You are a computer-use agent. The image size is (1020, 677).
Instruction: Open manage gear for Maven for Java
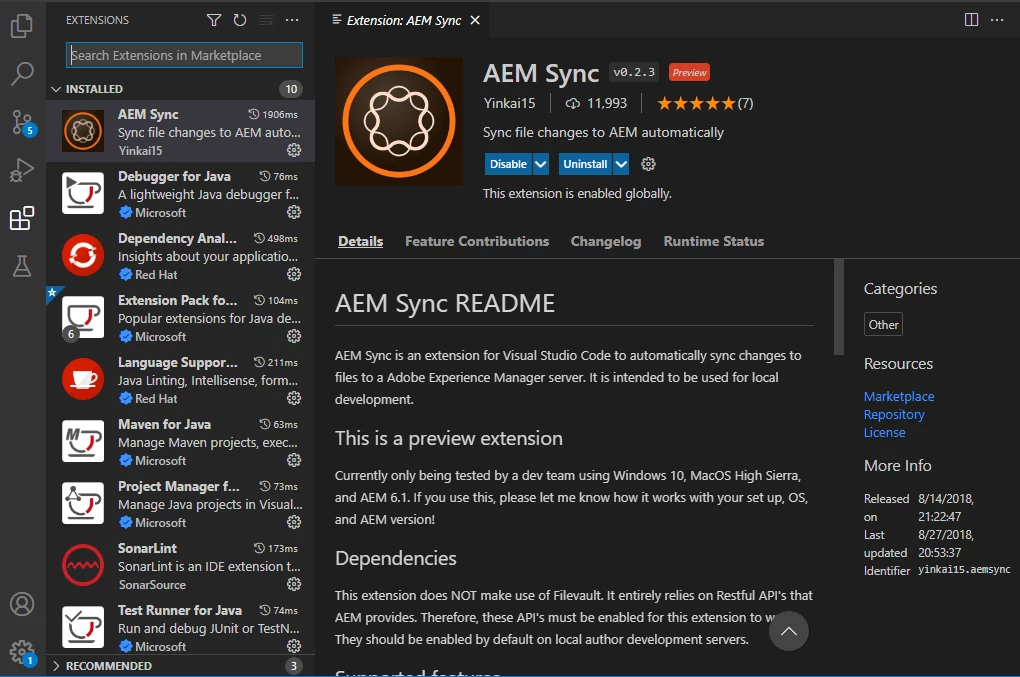pyautogui.click(x=294, y=460)
